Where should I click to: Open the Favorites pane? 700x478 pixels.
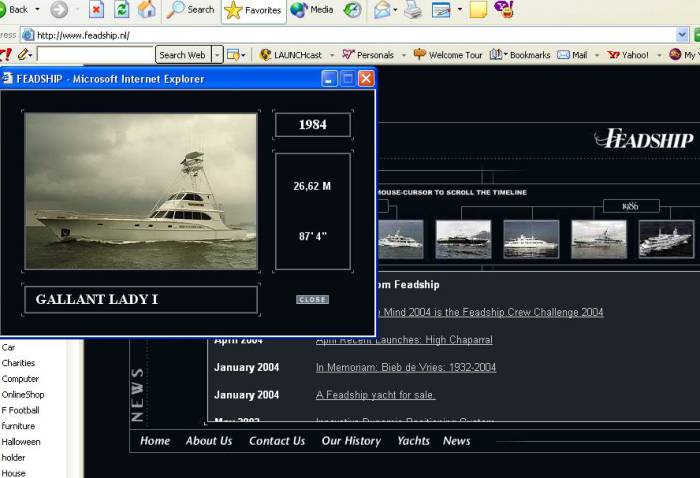253,10
